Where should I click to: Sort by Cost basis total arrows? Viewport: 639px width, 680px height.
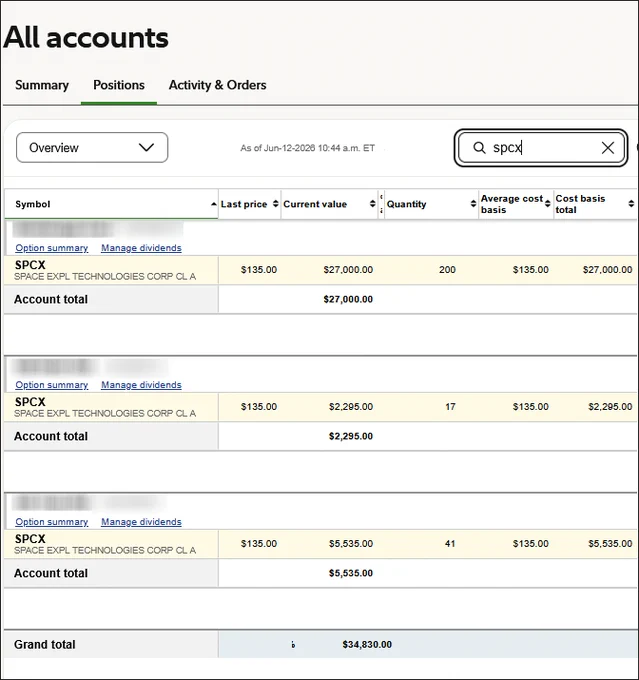coord(631,204)
